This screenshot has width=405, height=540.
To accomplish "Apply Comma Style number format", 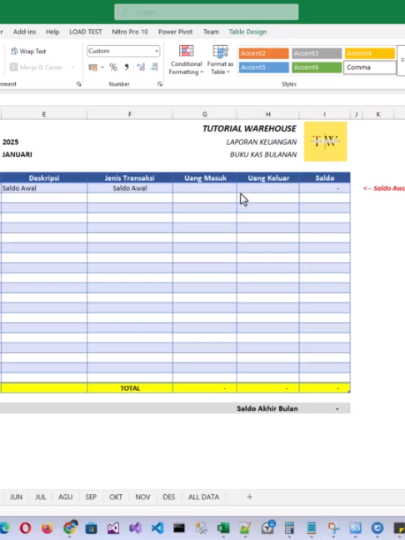I will [126, 67].
